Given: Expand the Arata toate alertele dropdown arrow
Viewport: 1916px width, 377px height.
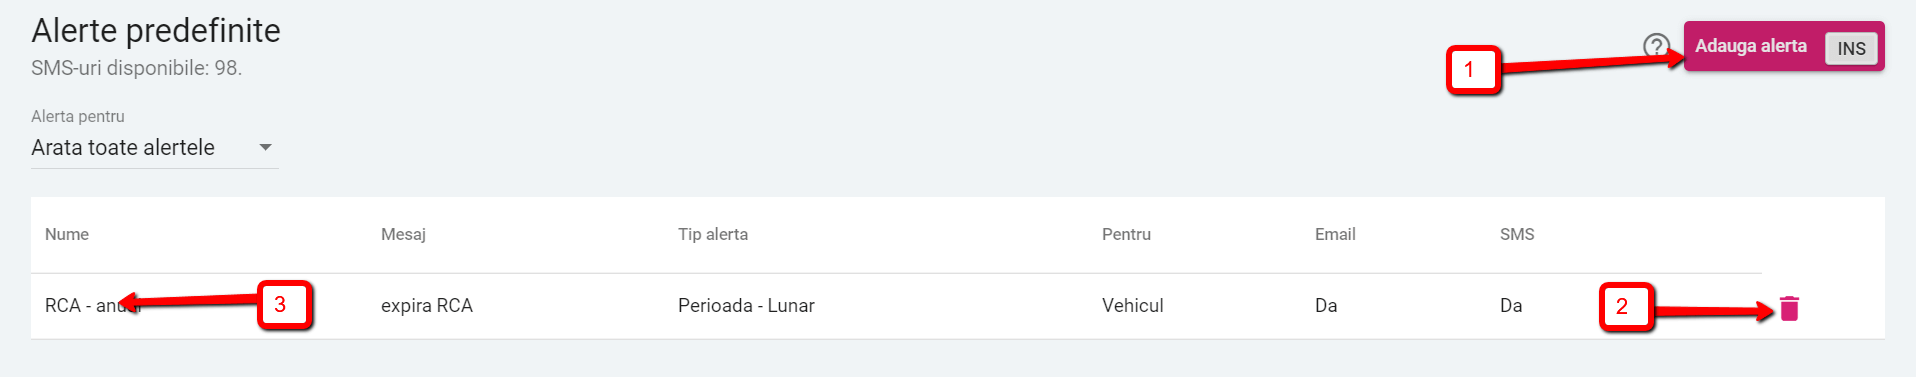Looking at the screenshot, I should coord(265,147).
